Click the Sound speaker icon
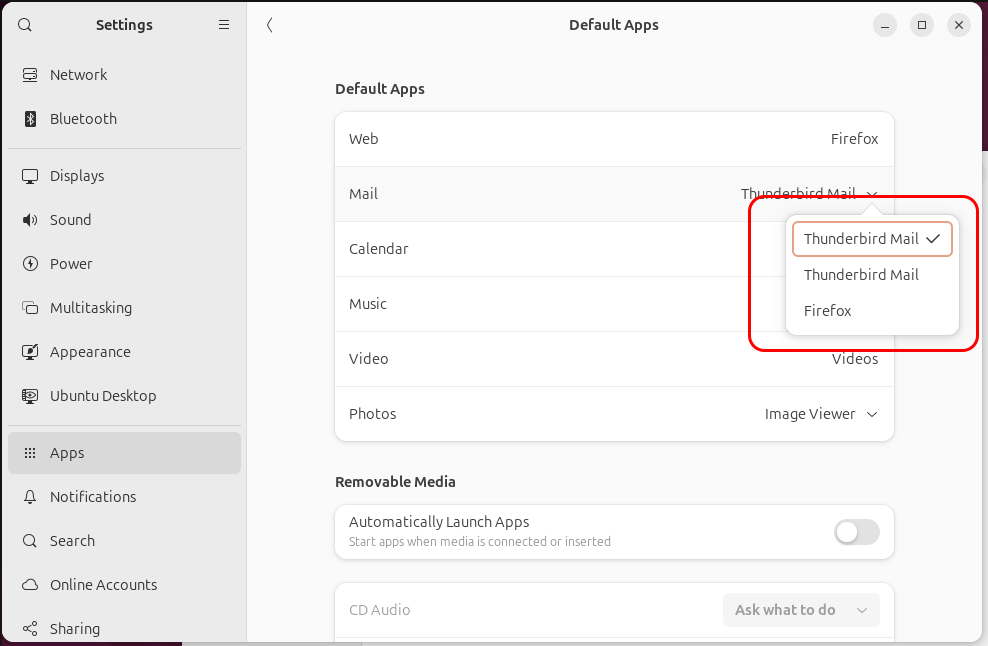This screenshot has height=646, width=988. 30,220
